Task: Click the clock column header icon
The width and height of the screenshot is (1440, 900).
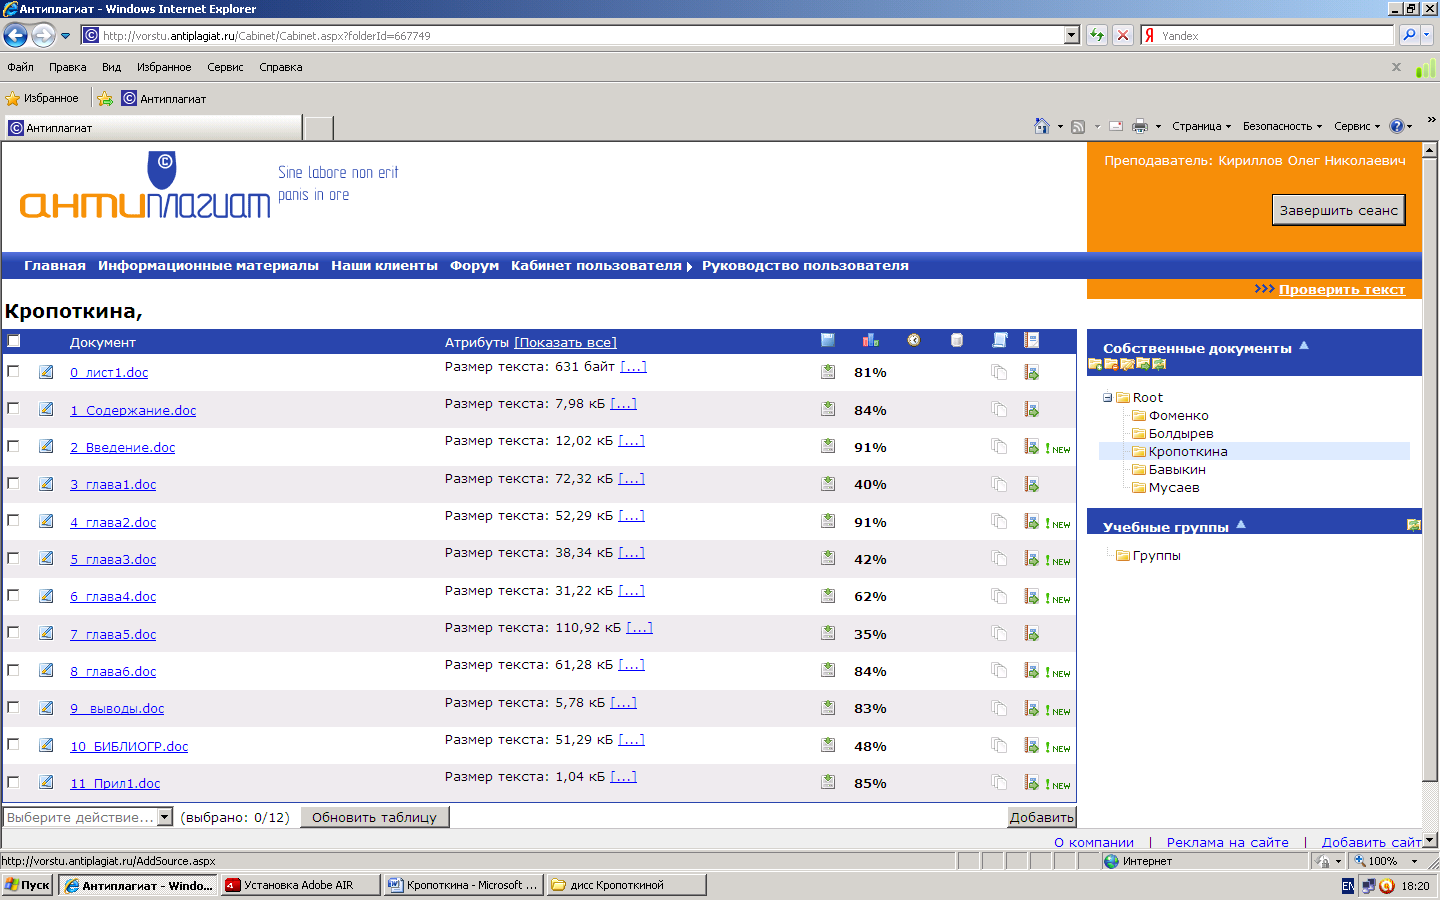Action: point(914,340)
